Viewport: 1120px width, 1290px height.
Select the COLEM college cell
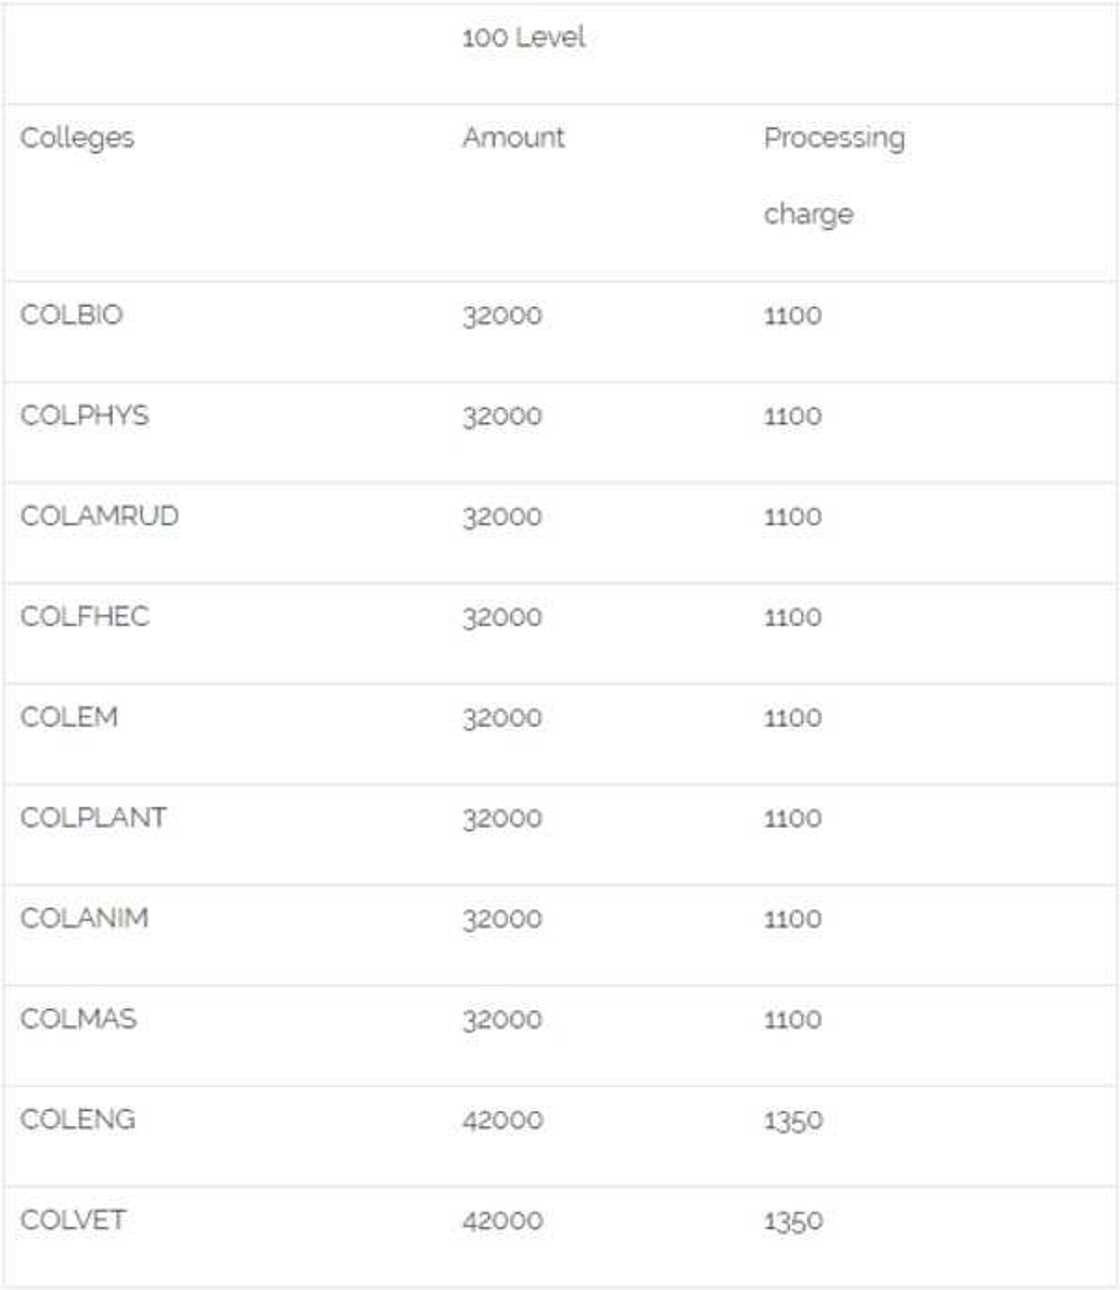point(69,717)
